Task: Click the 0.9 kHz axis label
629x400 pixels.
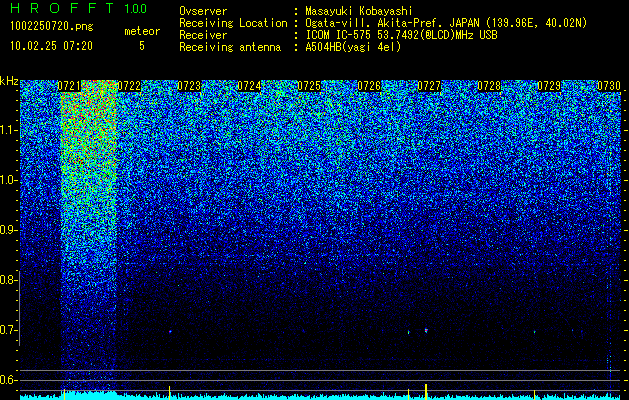Action: (9, 230)
